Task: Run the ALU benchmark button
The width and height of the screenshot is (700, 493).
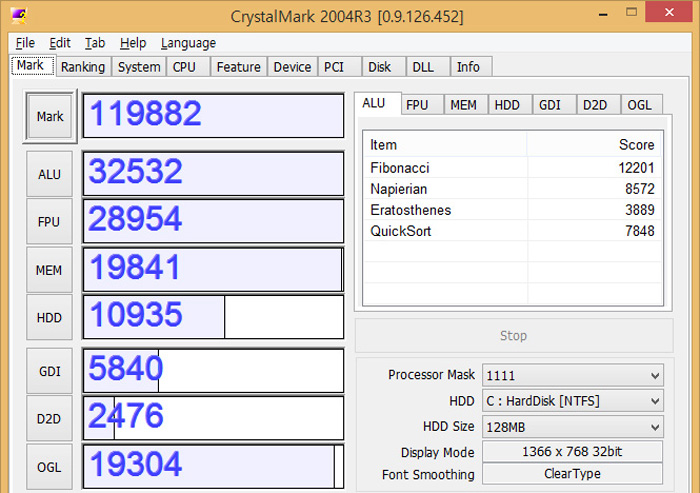Action: [49, 174]
